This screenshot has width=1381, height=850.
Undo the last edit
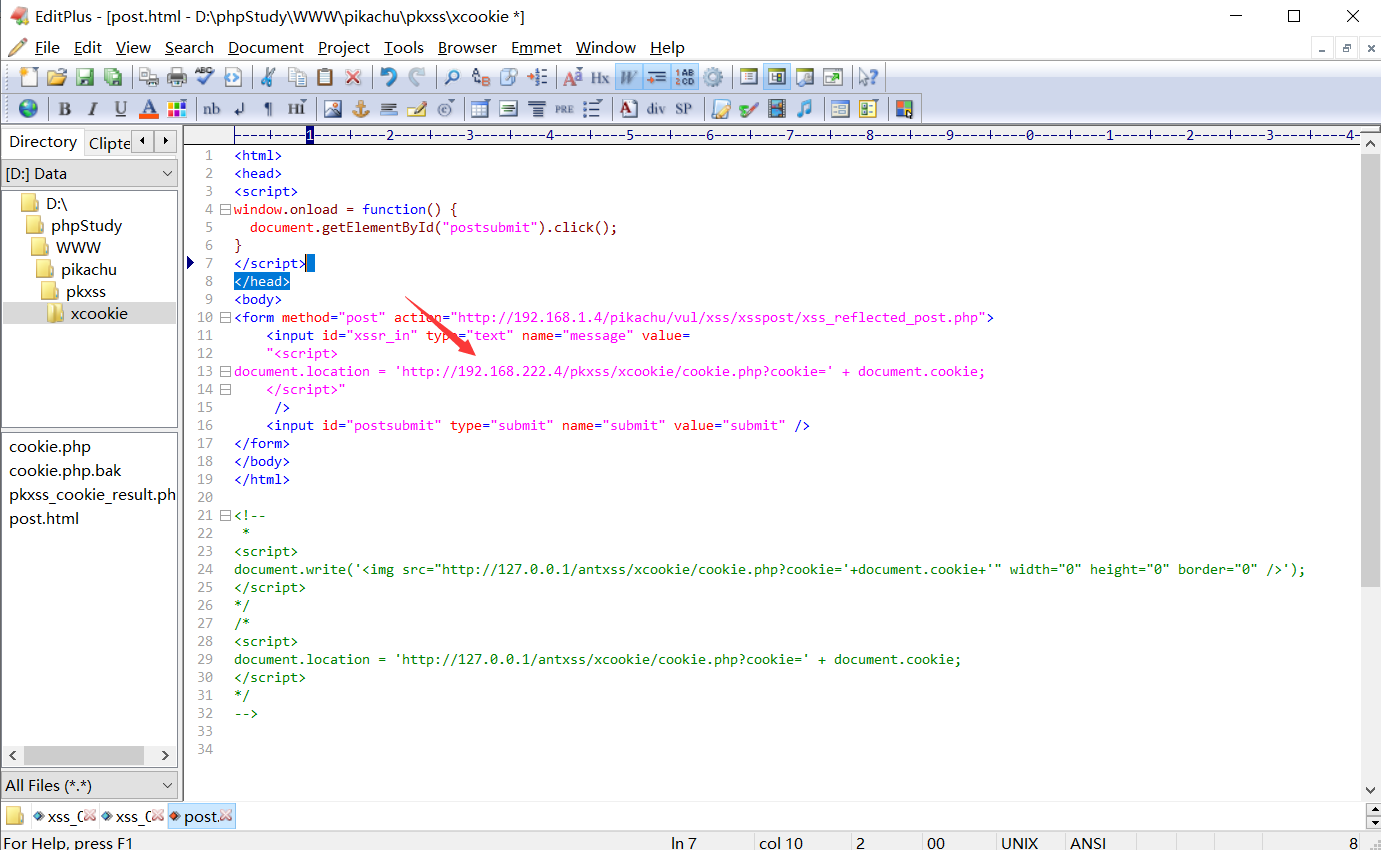pos(389,77)
